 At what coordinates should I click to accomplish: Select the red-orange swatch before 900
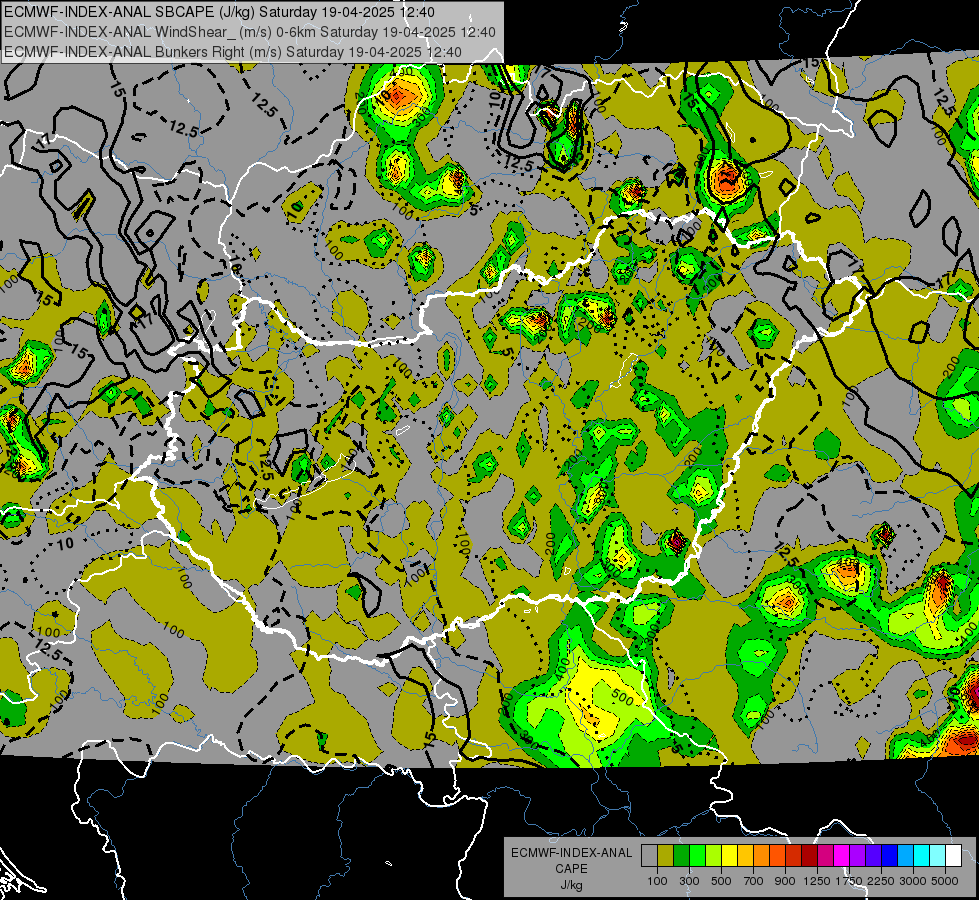click(777, 856)
